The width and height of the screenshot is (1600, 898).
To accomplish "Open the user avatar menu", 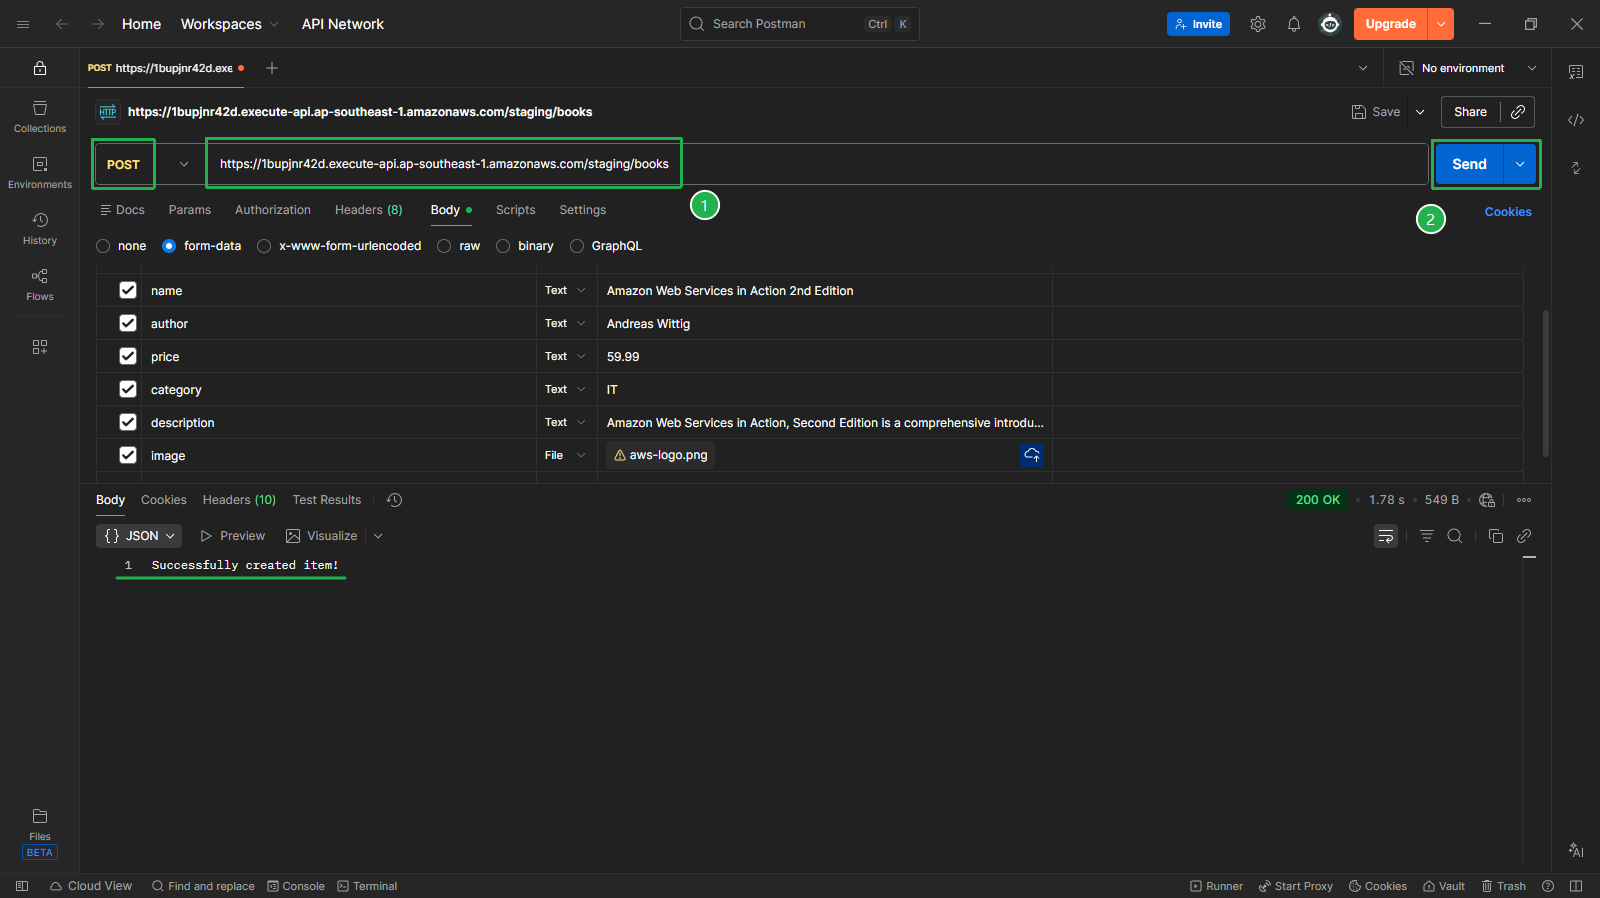I will click(x=1330, y=24).
